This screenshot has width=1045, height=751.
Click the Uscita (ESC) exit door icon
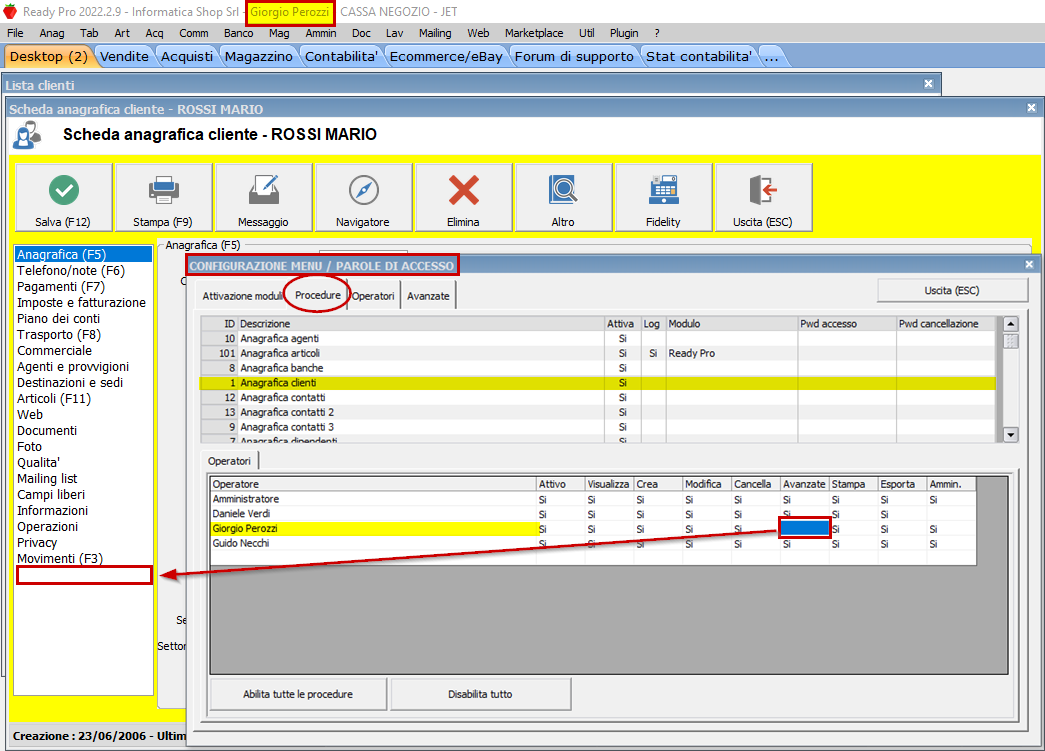pyautogui.click(x=763, y=189)
